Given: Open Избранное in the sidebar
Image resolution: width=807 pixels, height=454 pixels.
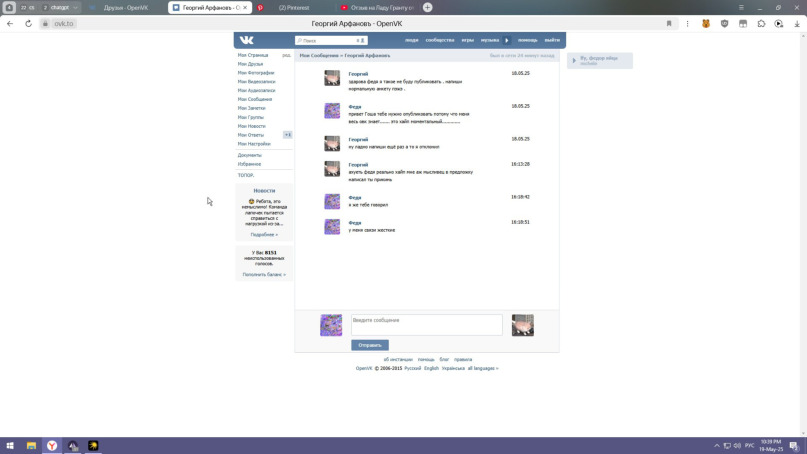Looking at the screenshot, I should 249,164.
